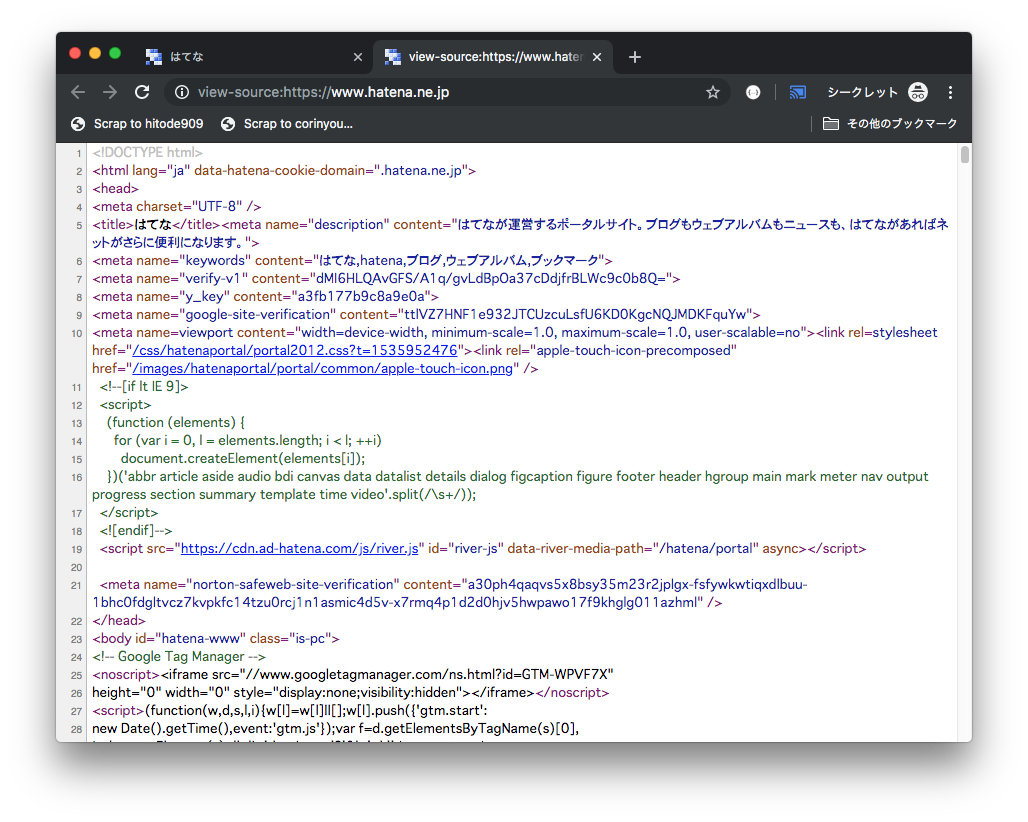The width and height of the screenshot is (1028, 822).
Task: Click document.createElement(elements[i]); line
Action: [243, 459]
